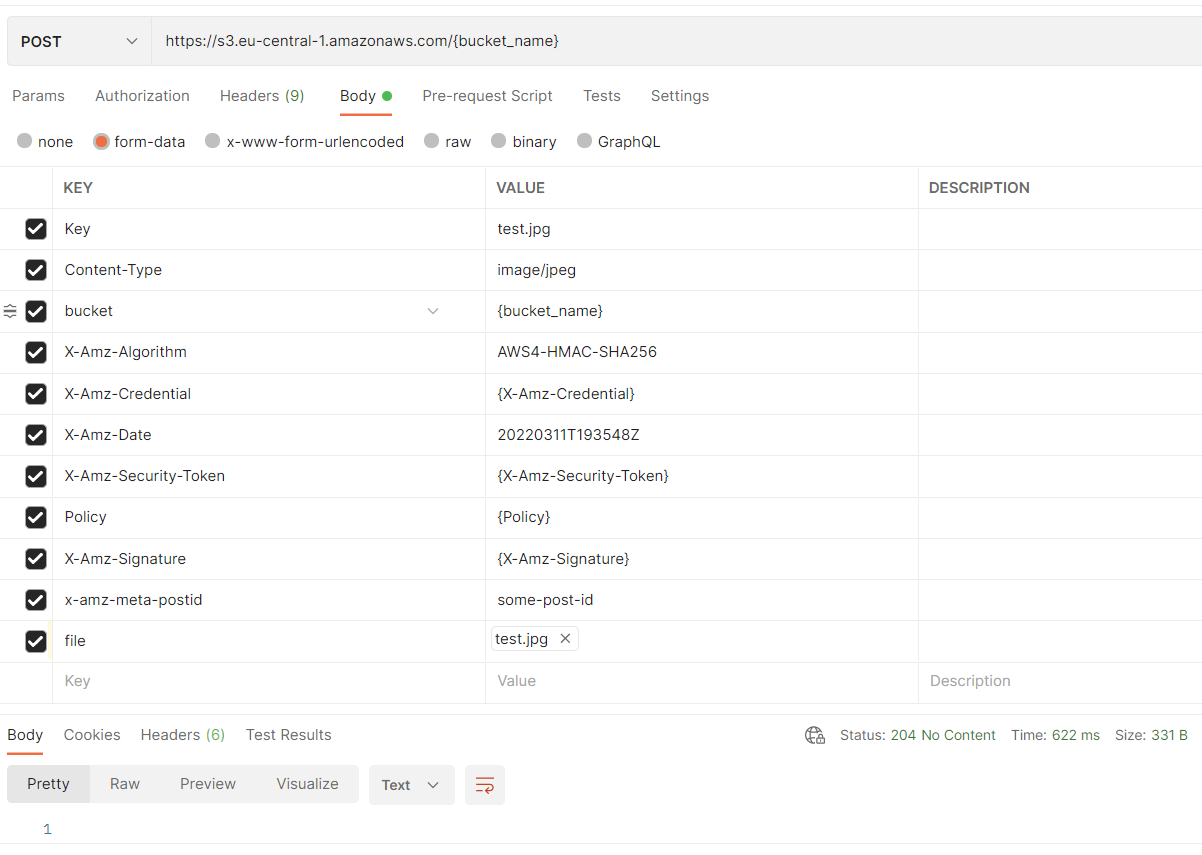Viewport: 1202px width, 855px height.
Task: Switch response view to Visualize
Action: 308,784
